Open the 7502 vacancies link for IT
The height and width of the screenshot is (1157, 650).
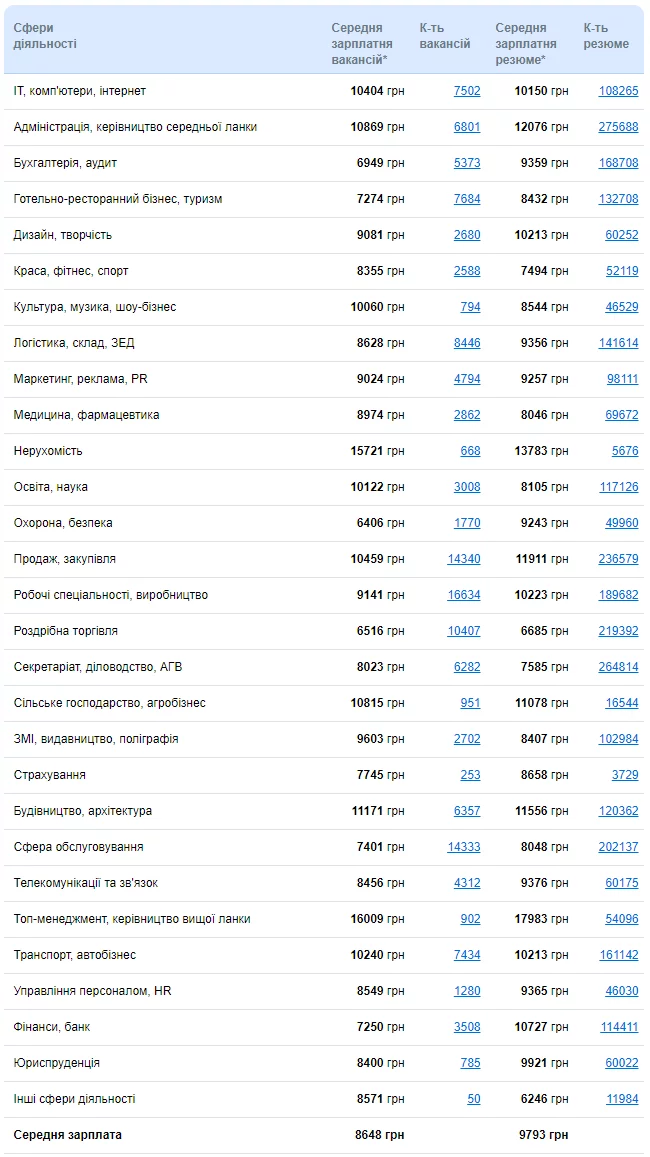click(467, 91)
